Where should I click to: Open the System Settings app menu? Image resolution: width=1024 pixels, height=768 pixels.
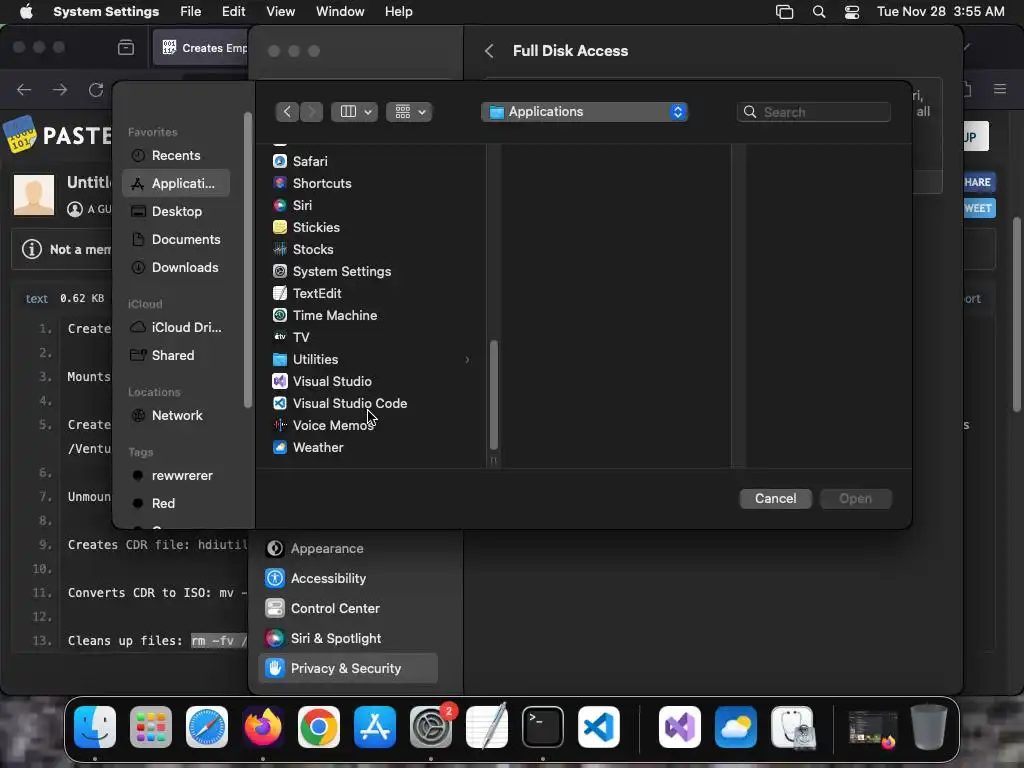pyautogui.click(x=106, y=12)
